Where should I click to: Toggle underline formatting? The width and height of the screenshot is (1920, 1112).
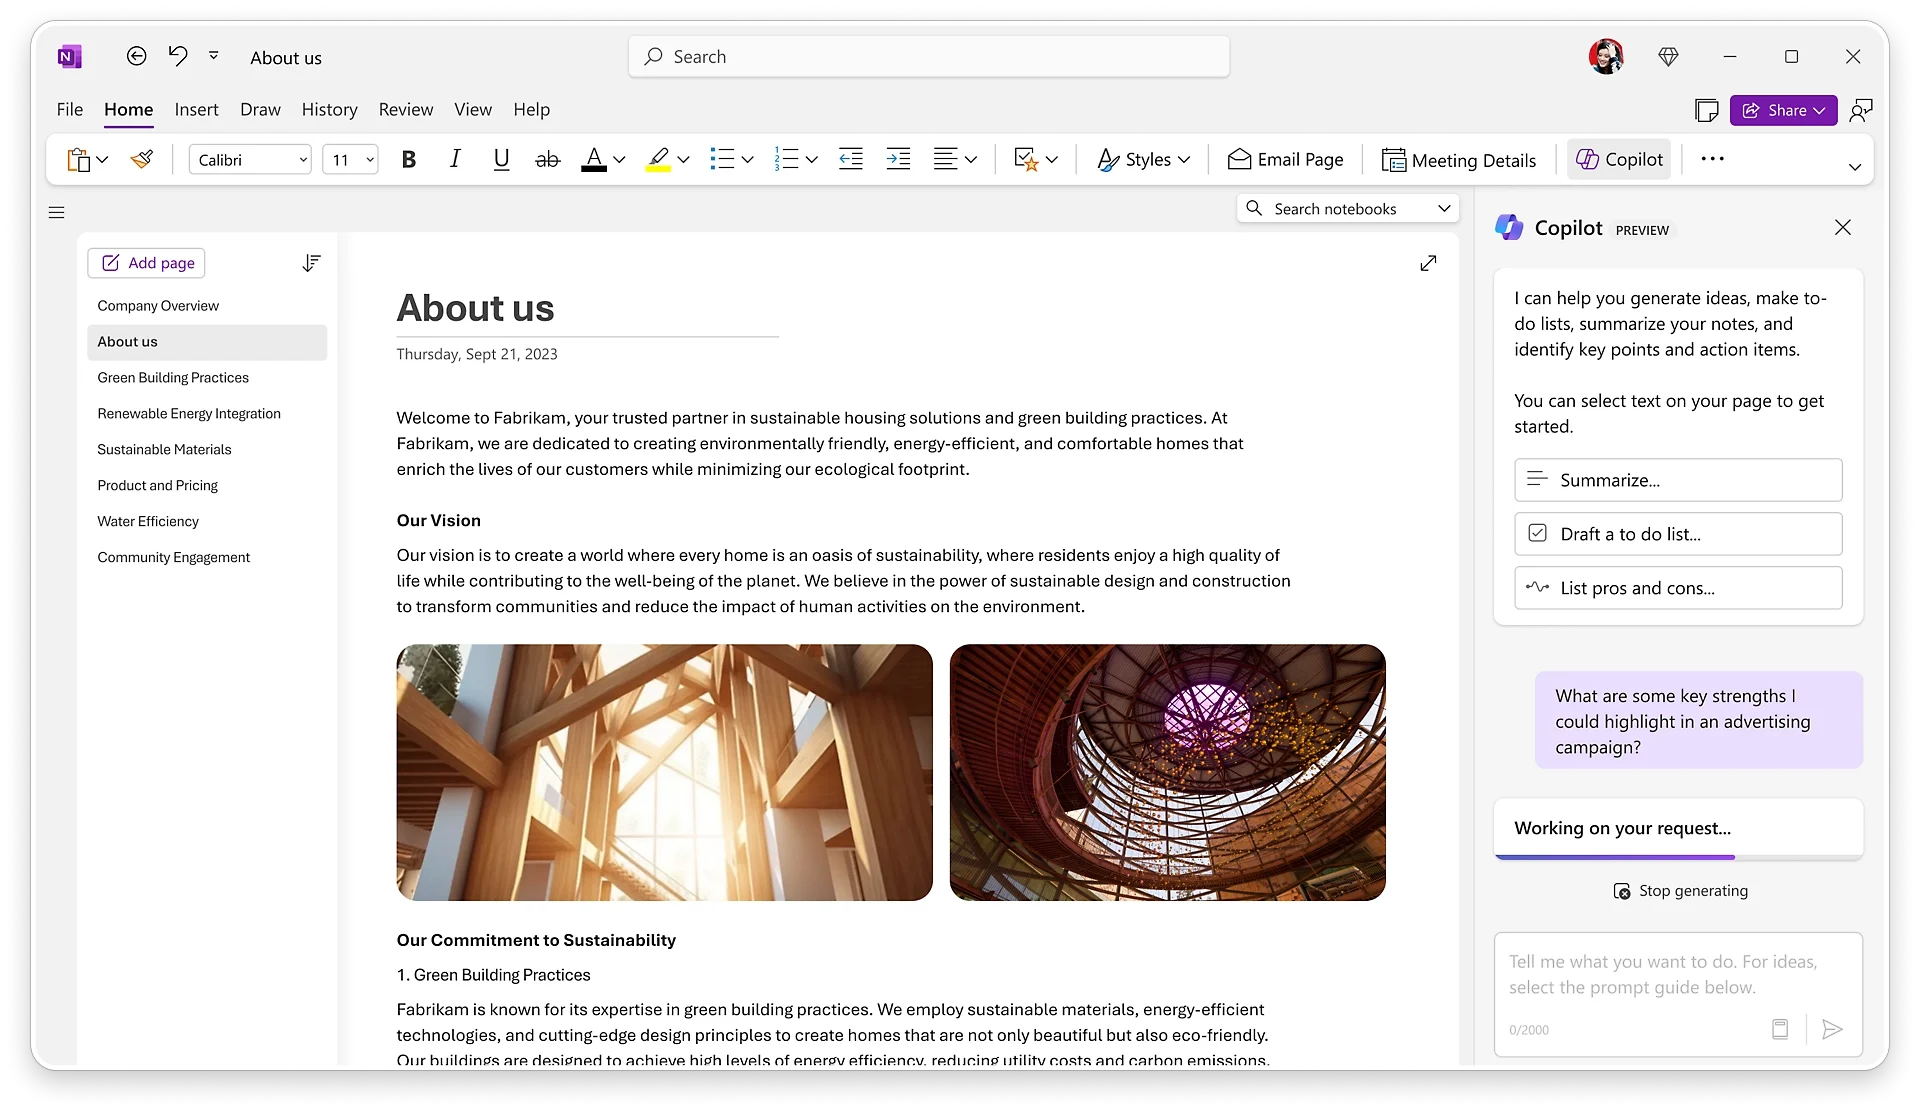coord(501,159)
